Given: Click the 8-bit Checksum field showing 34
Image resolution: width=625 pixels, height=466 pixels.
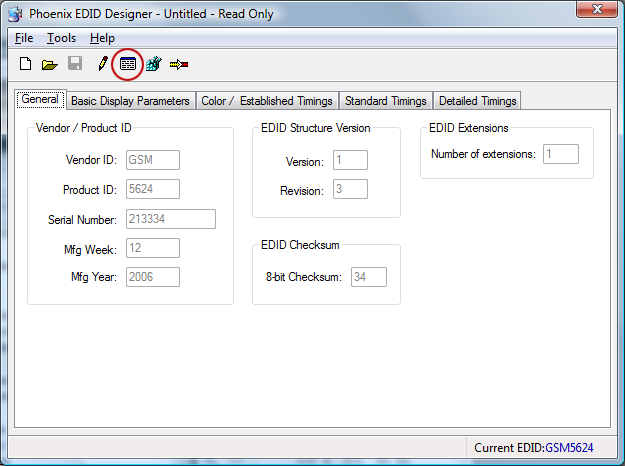Looking at the screenshot, I should [369, 277].
